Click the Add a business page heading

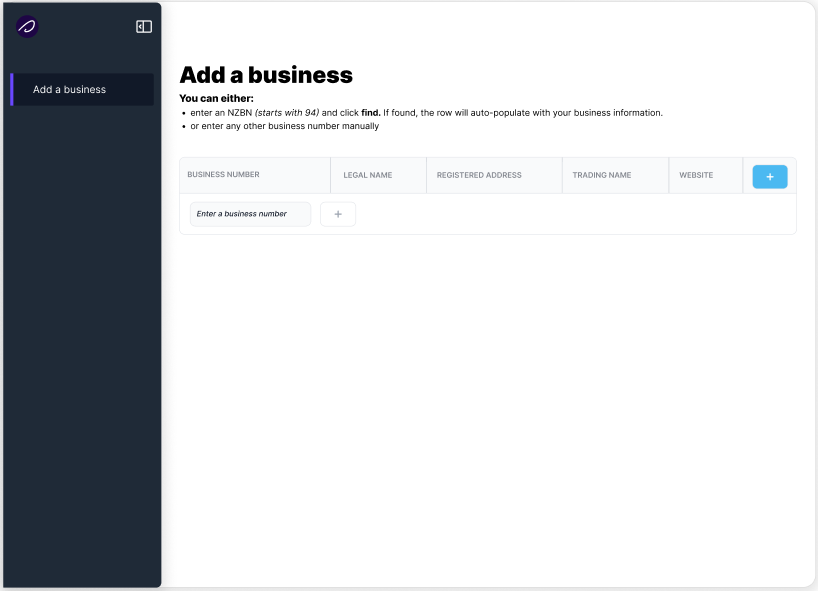tap(266, 75)
